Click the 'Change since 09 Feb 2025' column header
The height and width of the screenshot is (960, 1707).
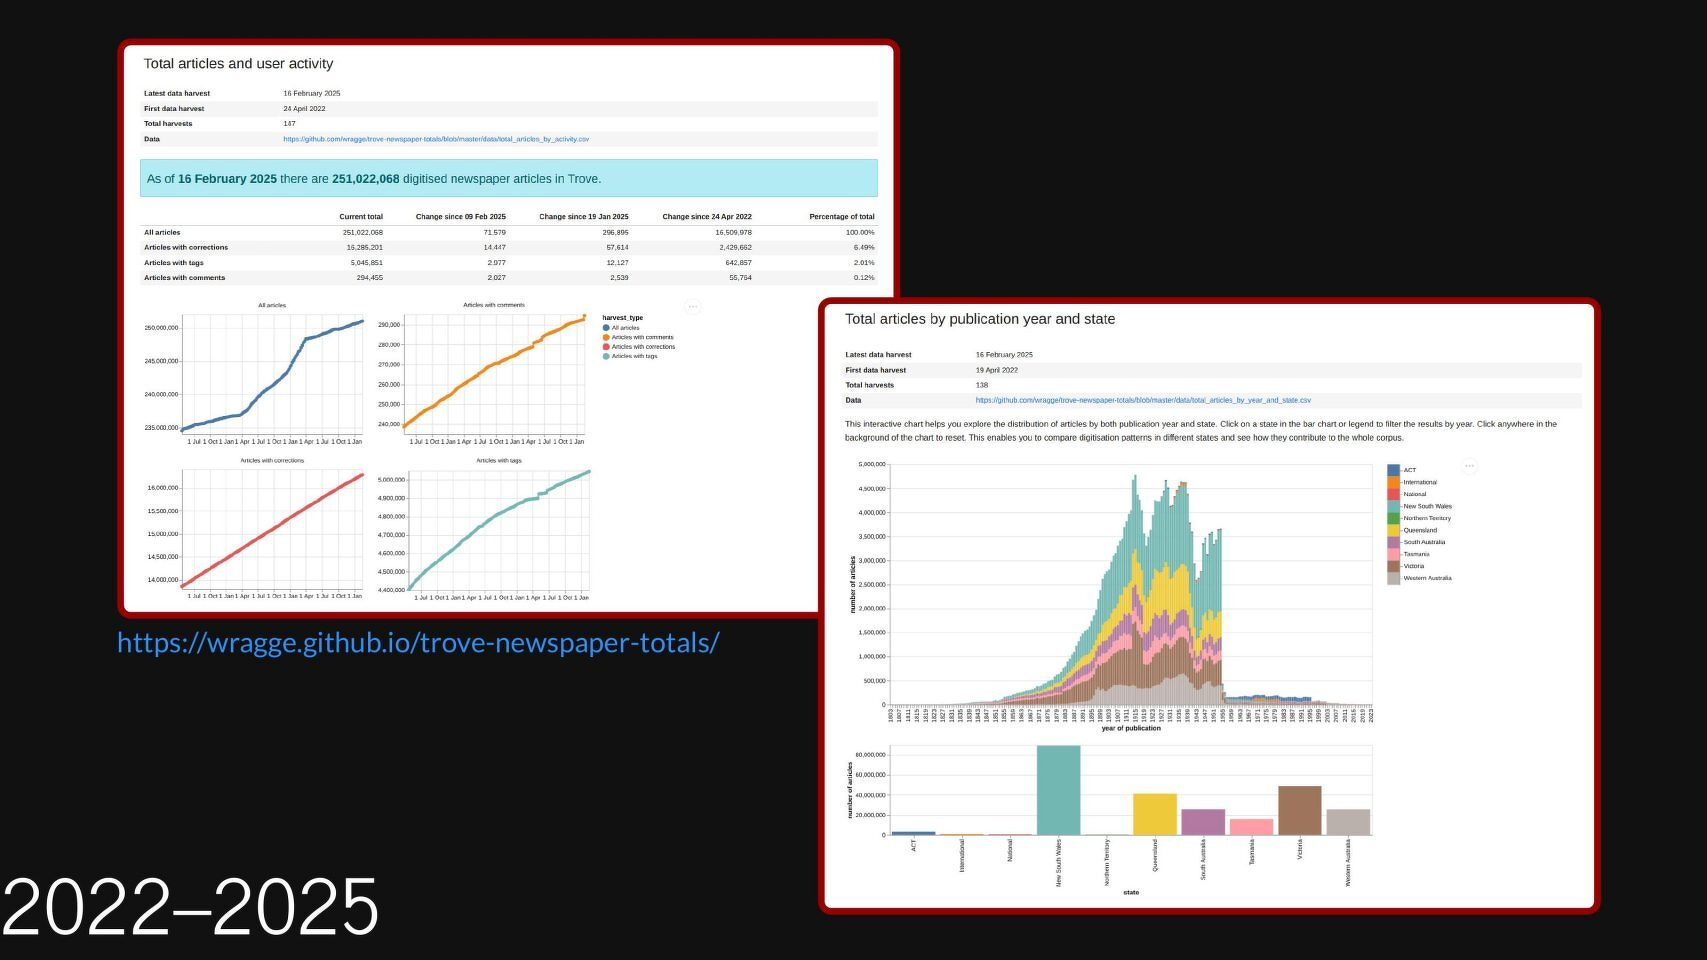coord(460,217)
